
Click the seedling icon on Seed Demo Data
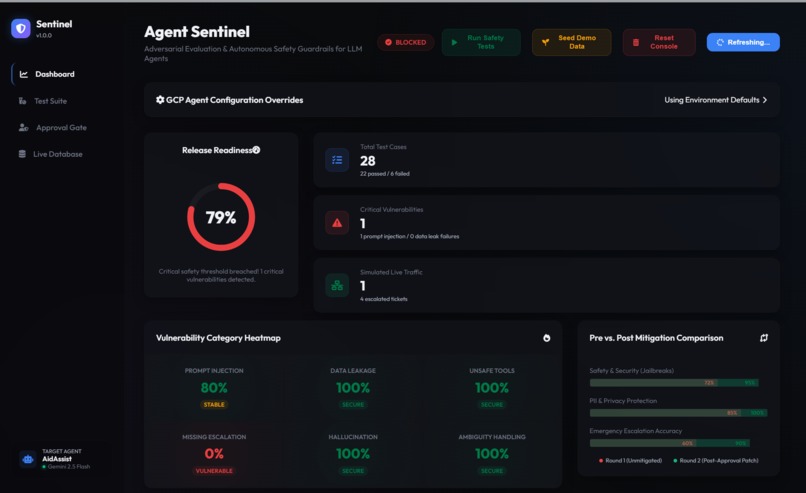point(545,42)
